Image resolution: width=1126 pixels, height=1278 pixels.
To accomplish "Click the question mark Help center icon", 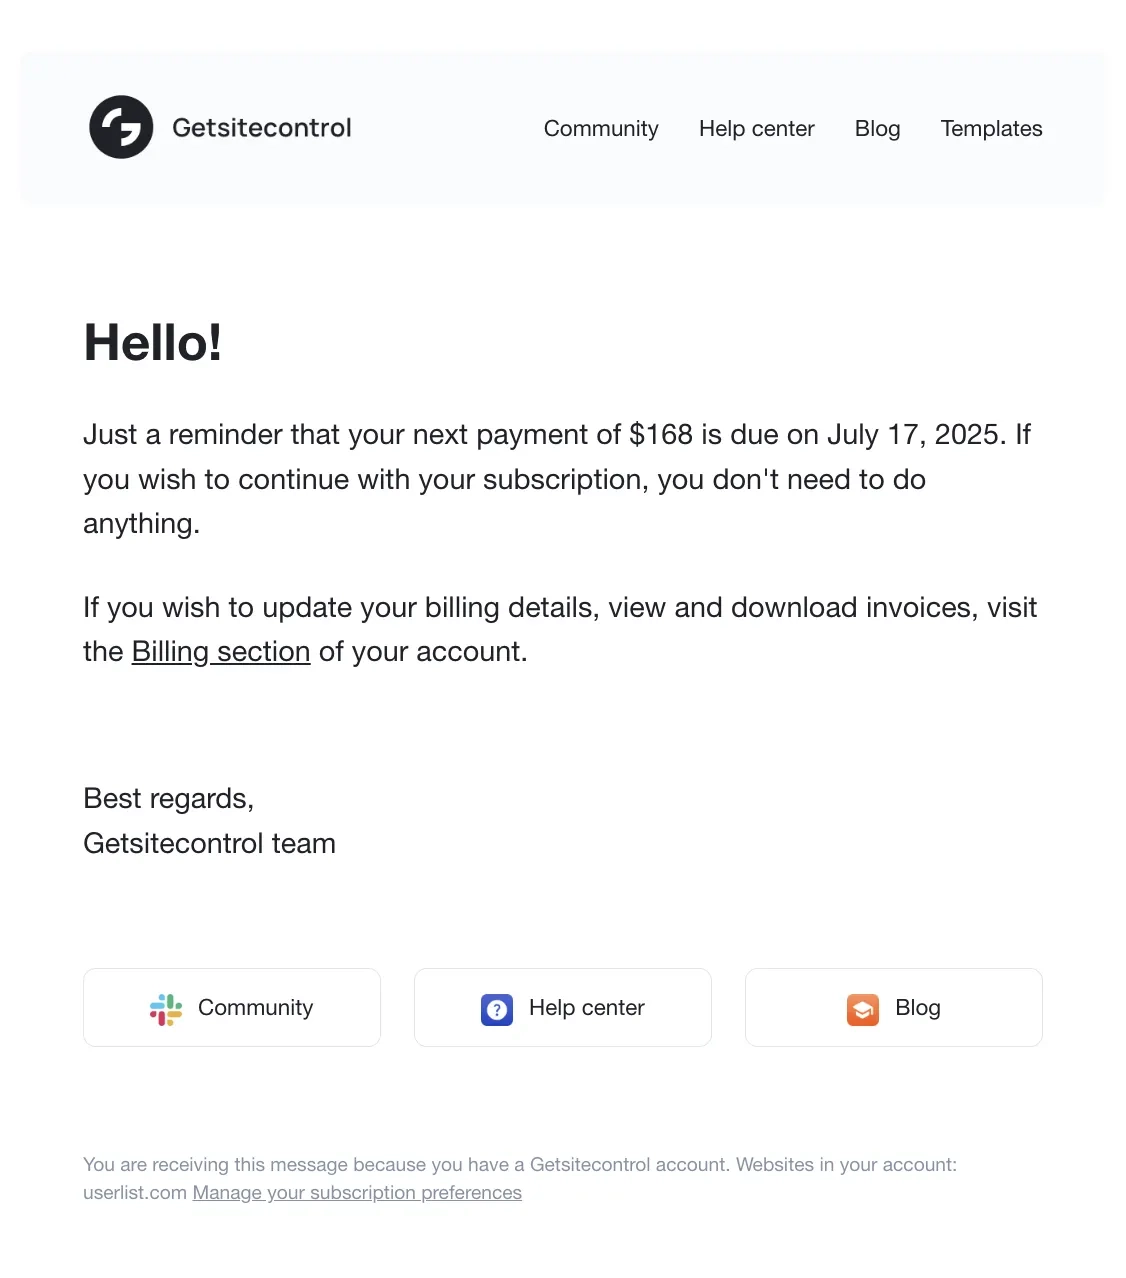I will pyautogui.click(x=496, y=1008).
